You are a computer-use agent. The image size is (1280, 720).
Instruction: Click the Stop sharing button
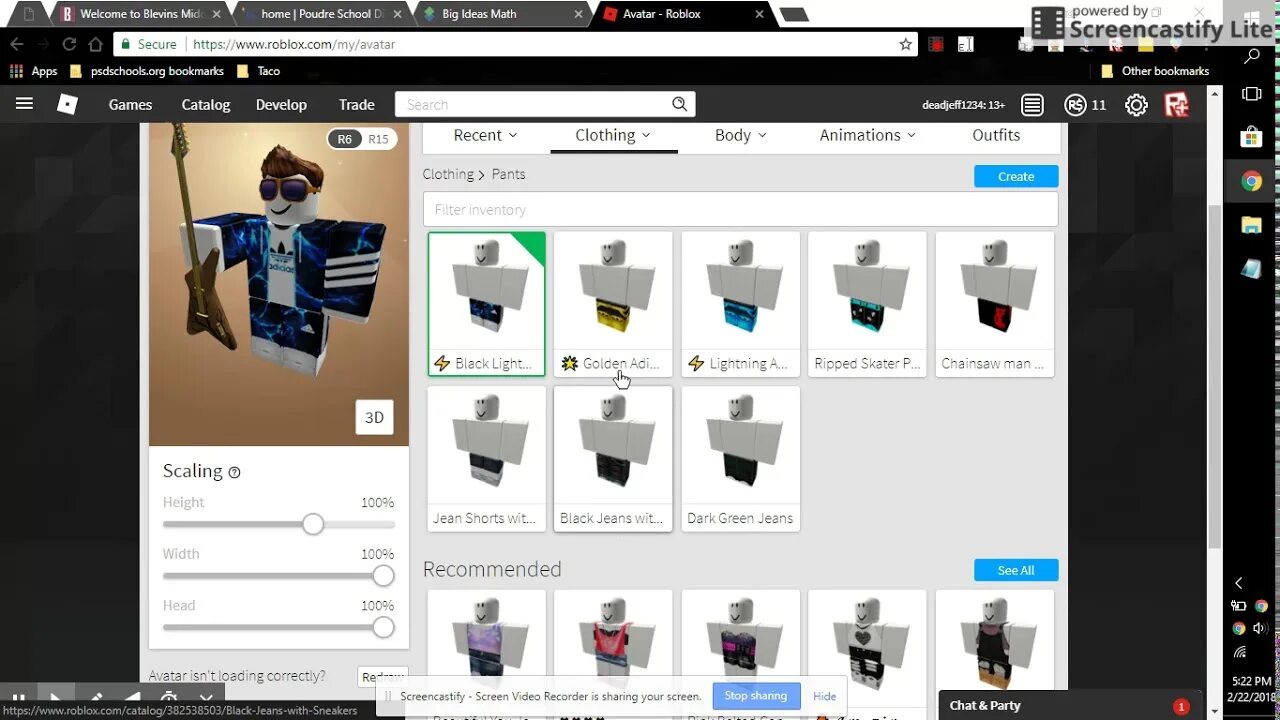click(756, 696)
